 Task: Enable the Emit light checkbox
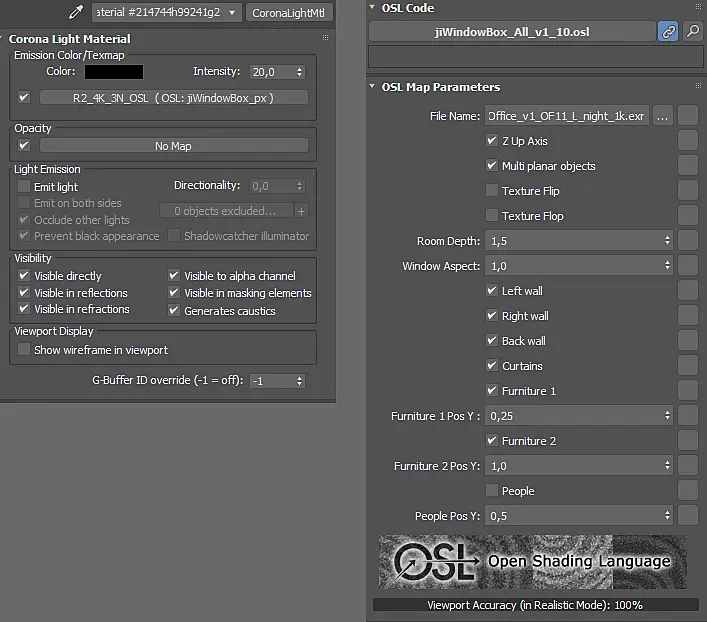point(24,186)
